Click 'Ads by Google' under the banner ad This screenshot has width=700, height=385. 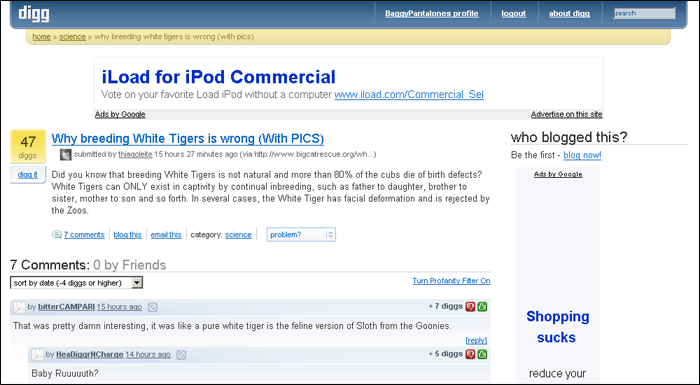click(x=120, y=114)
